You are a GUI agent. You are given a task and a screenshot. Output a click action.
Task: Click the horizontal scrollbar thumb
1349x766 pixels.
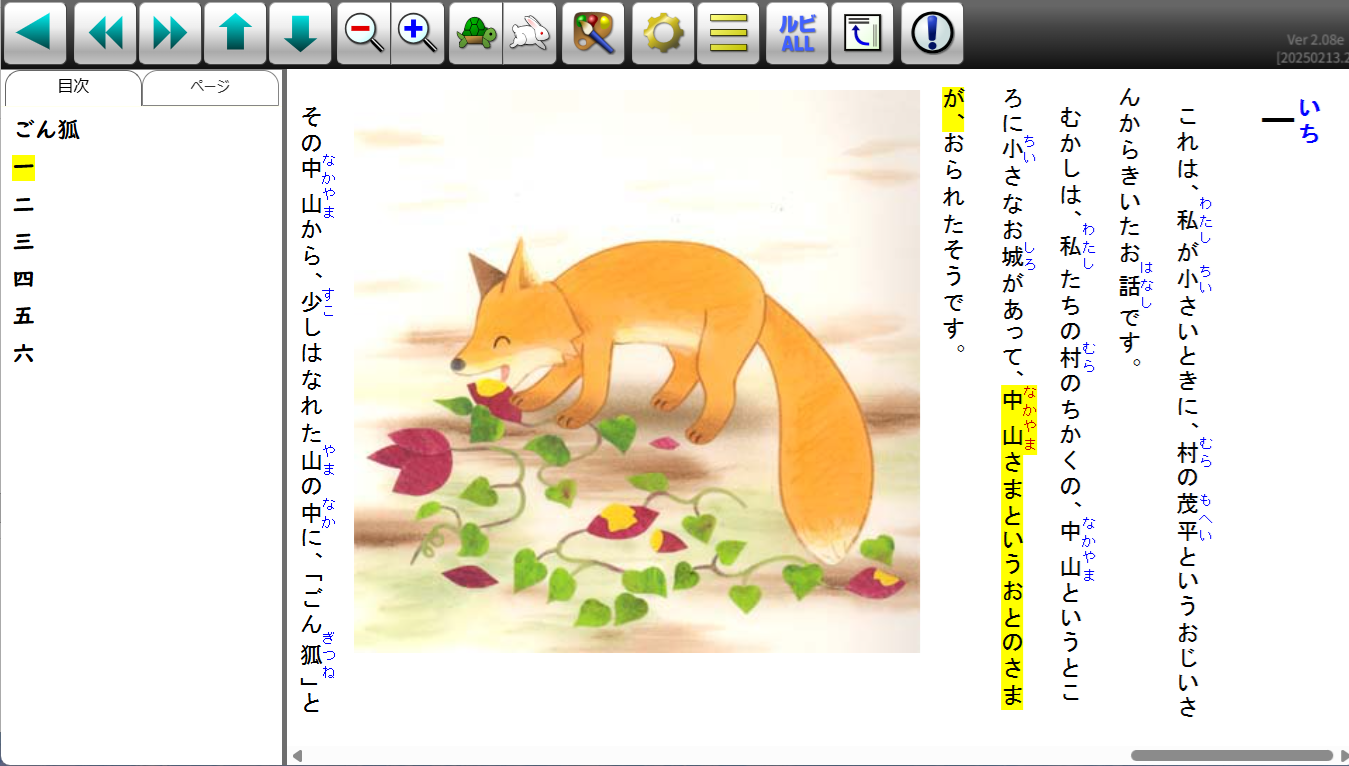tap(1231, 755)
